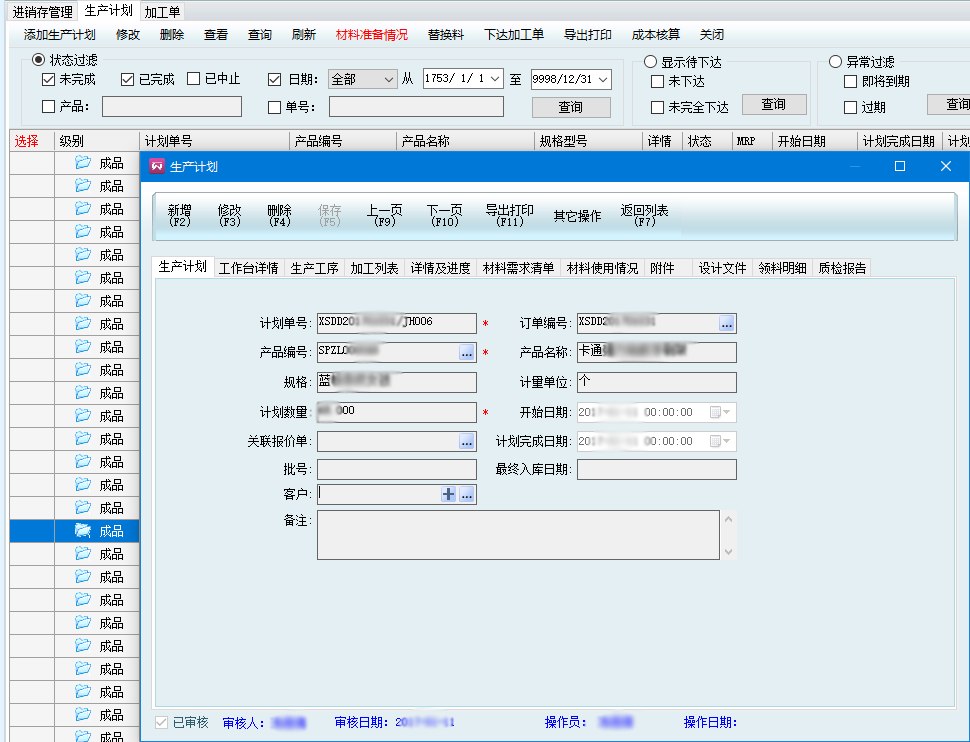Switch to 生产工序 tab
970x742 pixels.
[314, 268]
